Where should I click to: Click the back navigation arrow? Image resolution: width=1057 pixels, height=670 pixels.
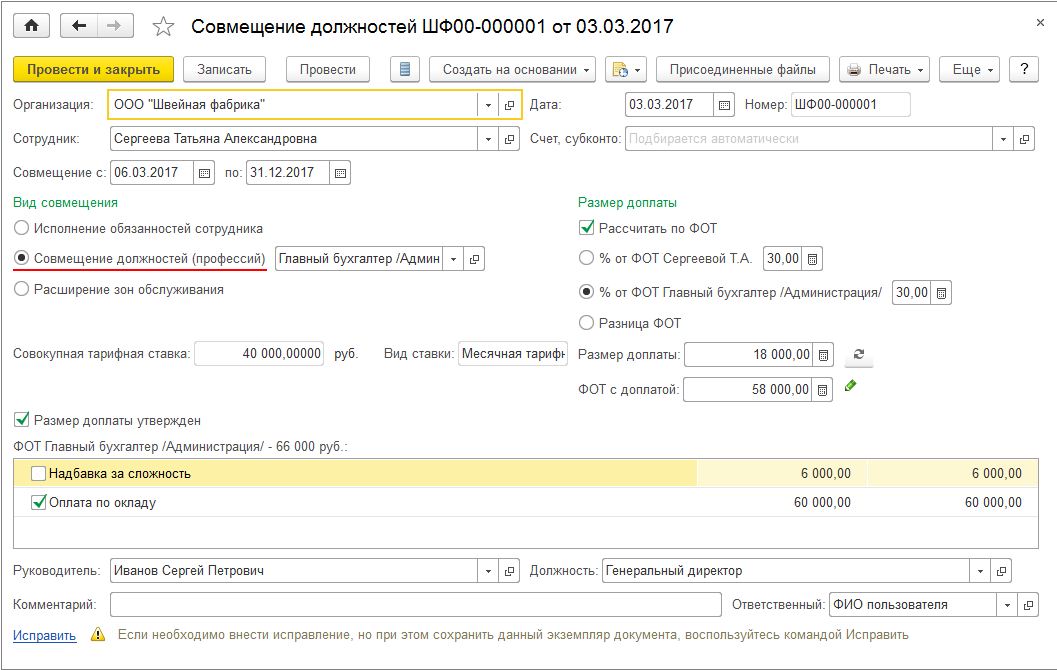tap(80, 26)
